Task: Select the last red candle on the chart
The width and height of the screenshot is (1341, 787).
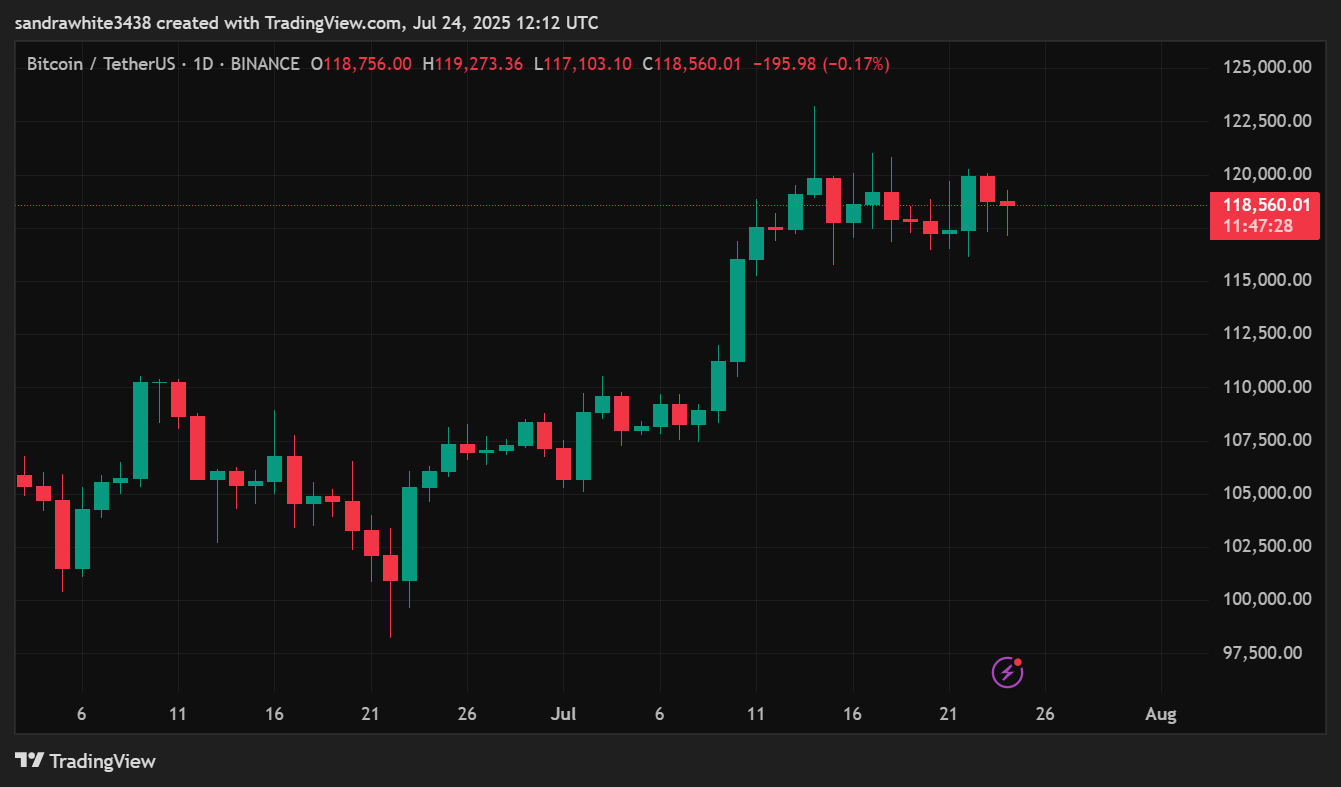Action: 1007,204
